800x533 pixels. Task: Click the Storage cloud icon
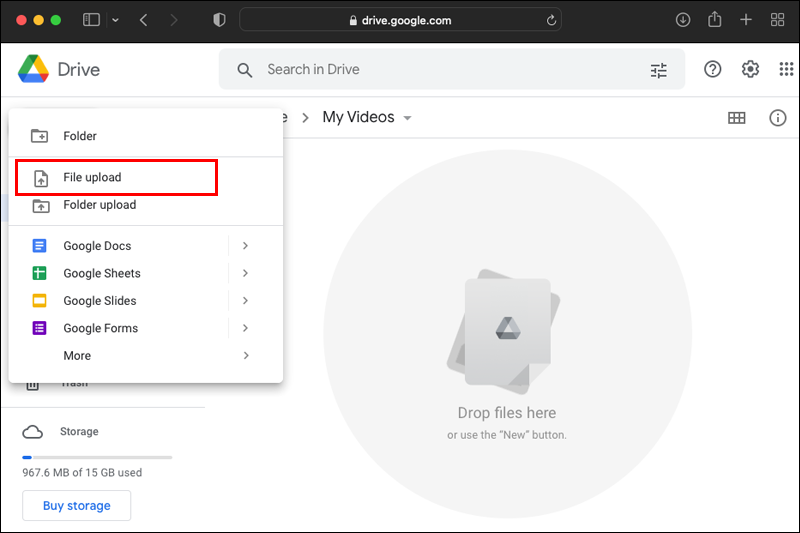click(33, 432)
